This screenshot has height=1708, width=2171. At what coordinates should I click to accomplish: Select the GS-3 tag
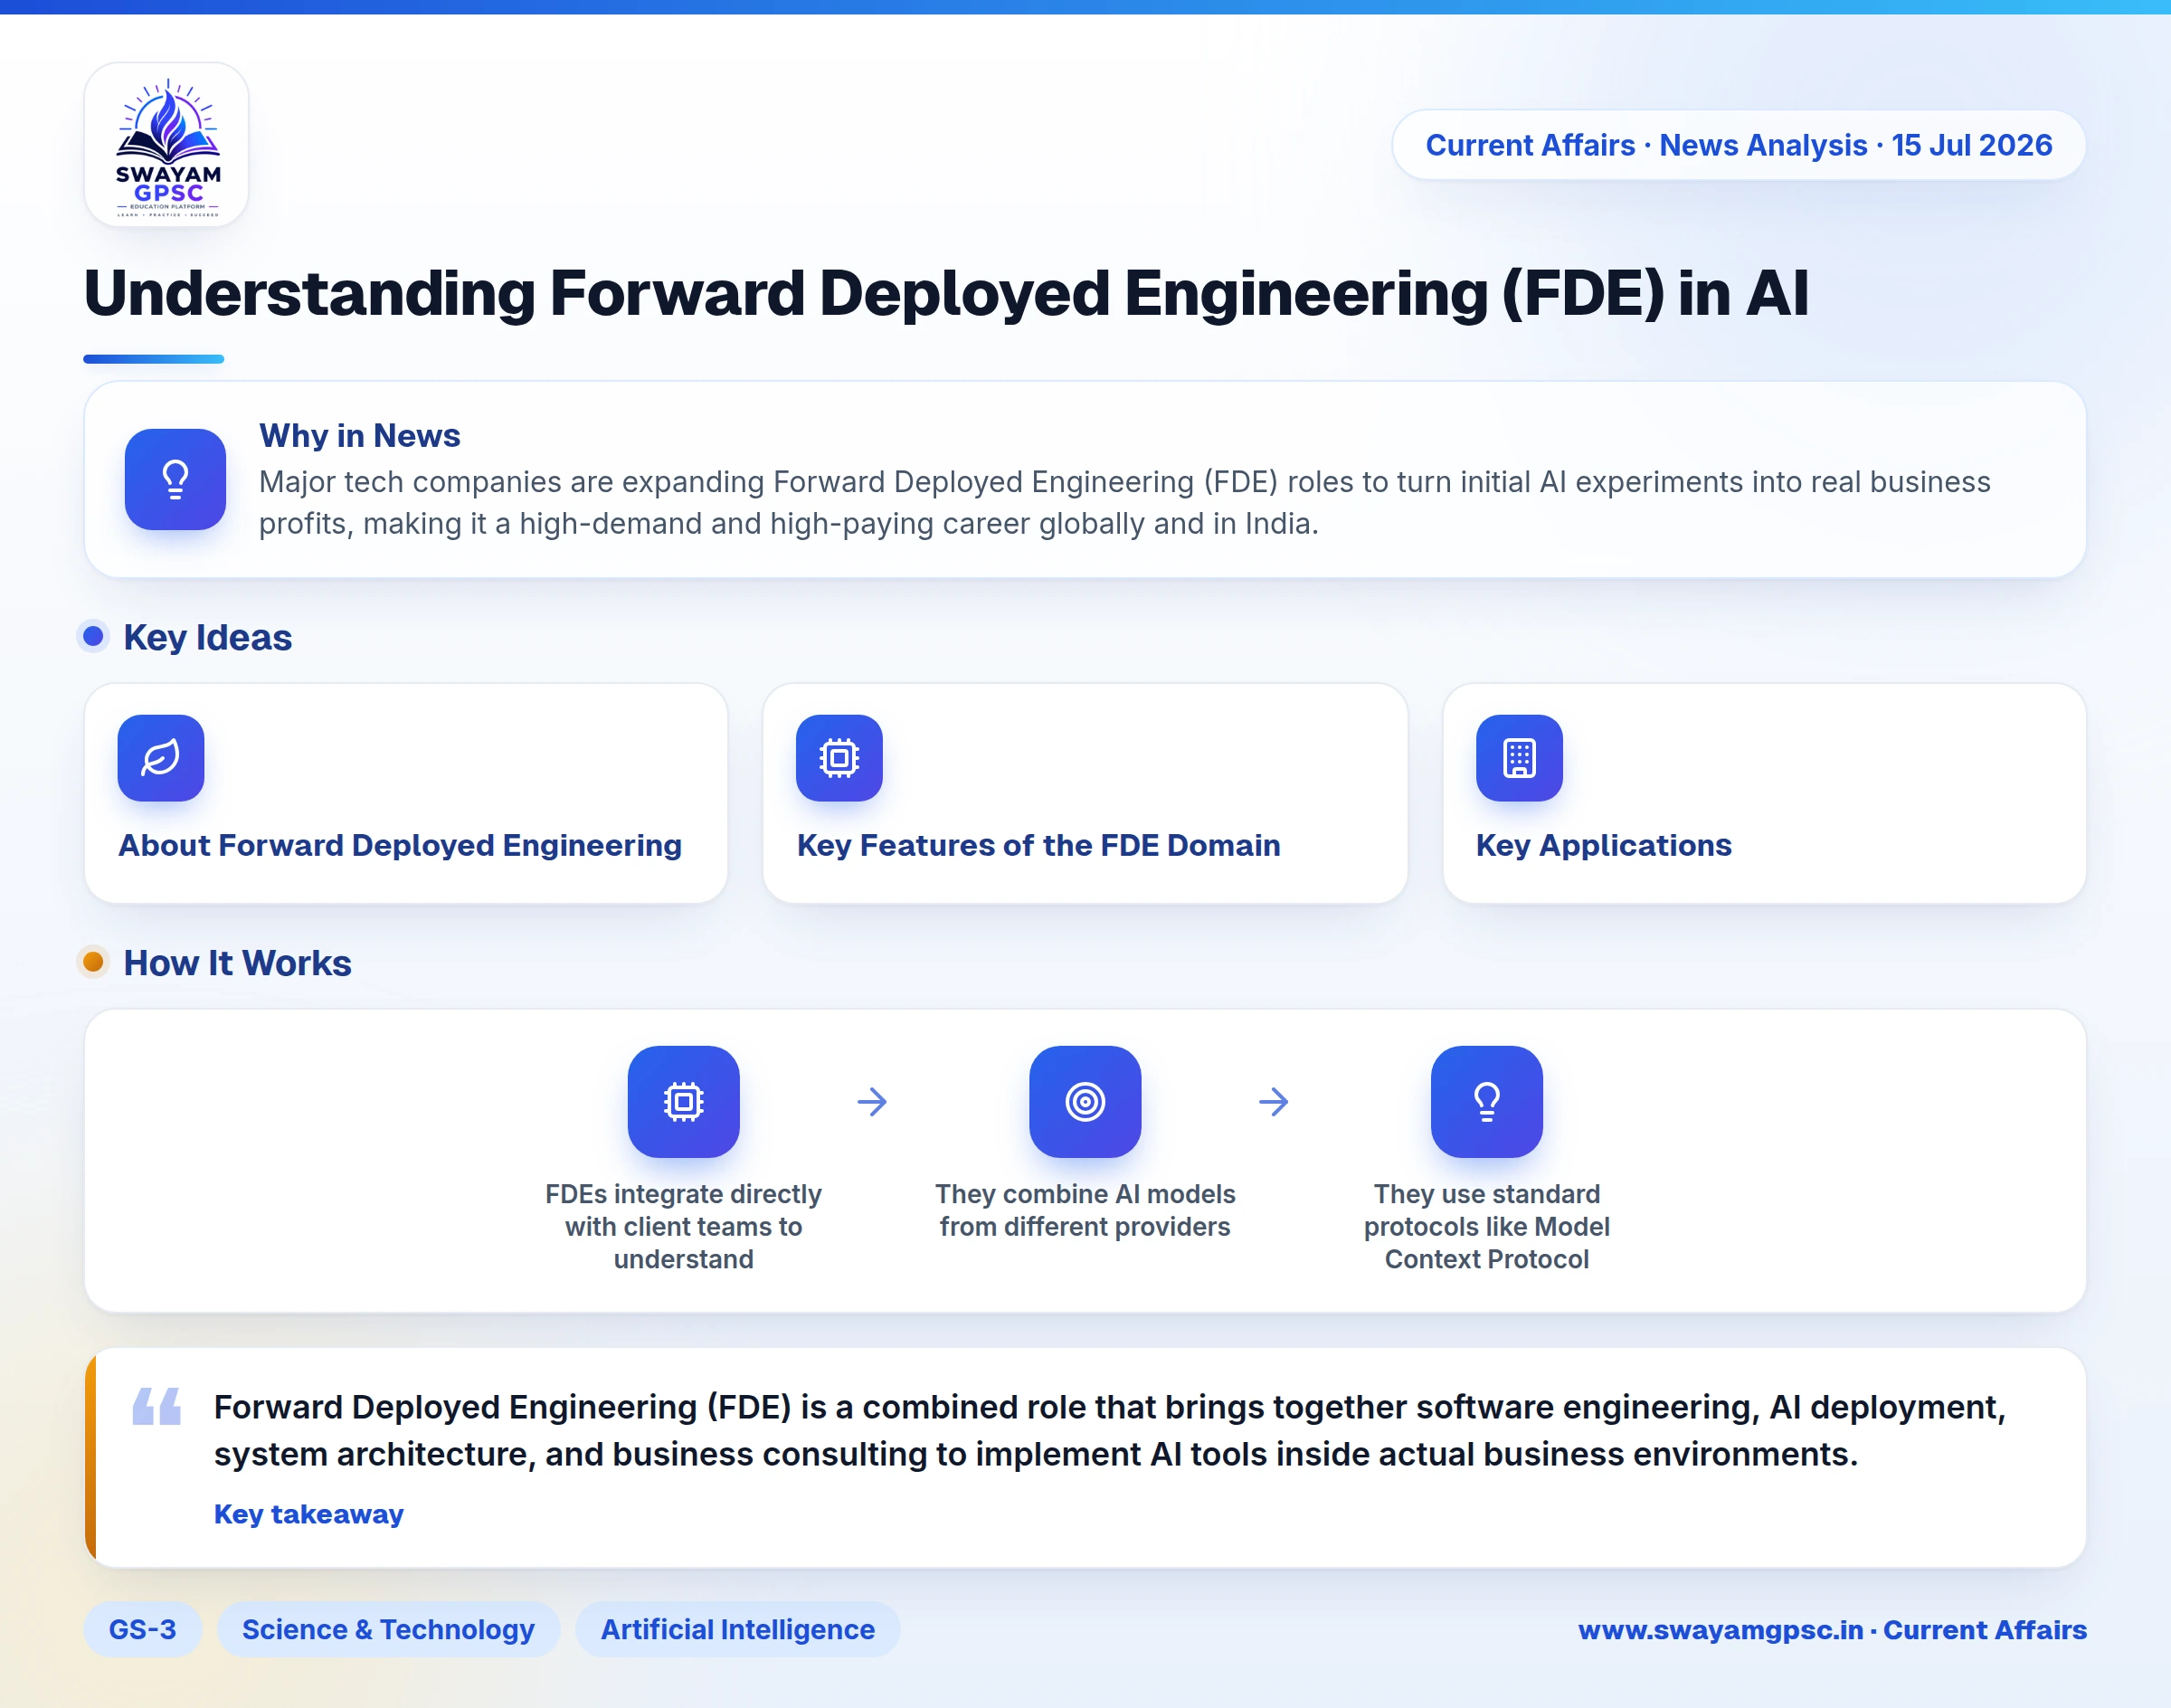click(x=143, y=1629)
